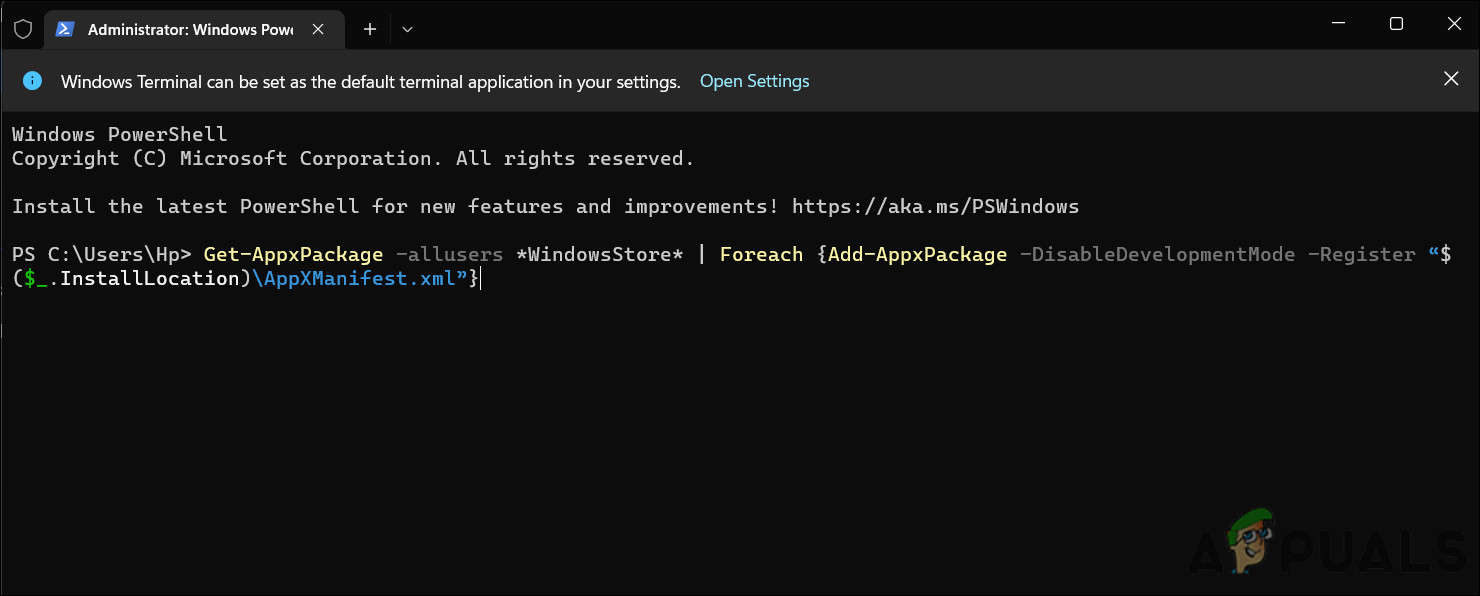Click the PowerShell icon in the tab
The width and height of the screenshot is (1480, 596).
(x=65, y=29)
